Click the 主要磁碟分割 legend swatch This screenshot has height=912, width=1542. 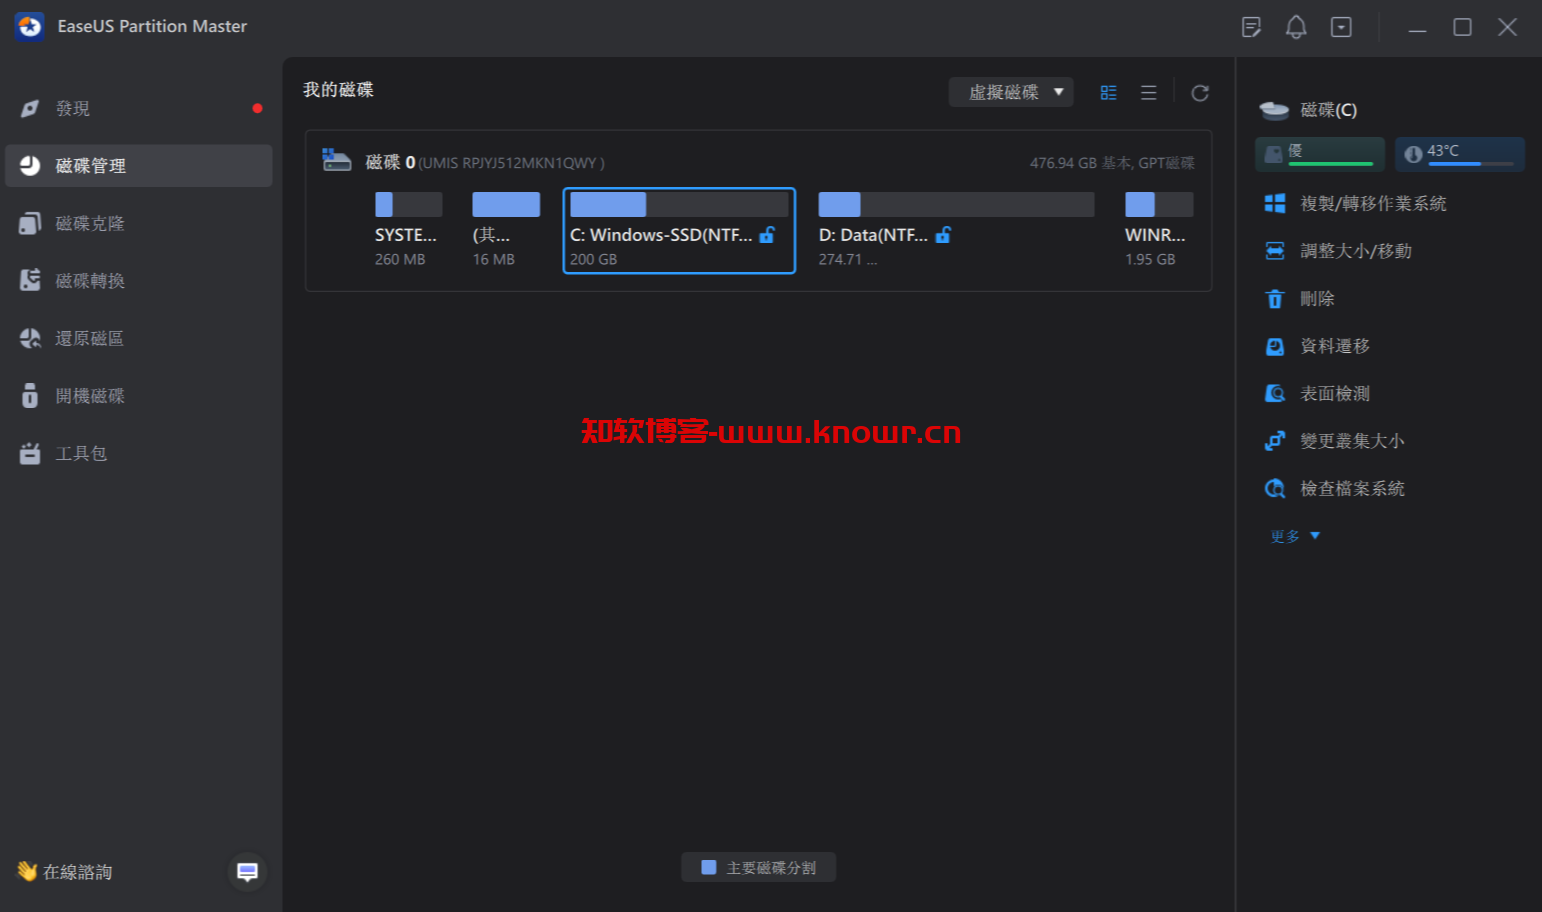pos(709,867)
